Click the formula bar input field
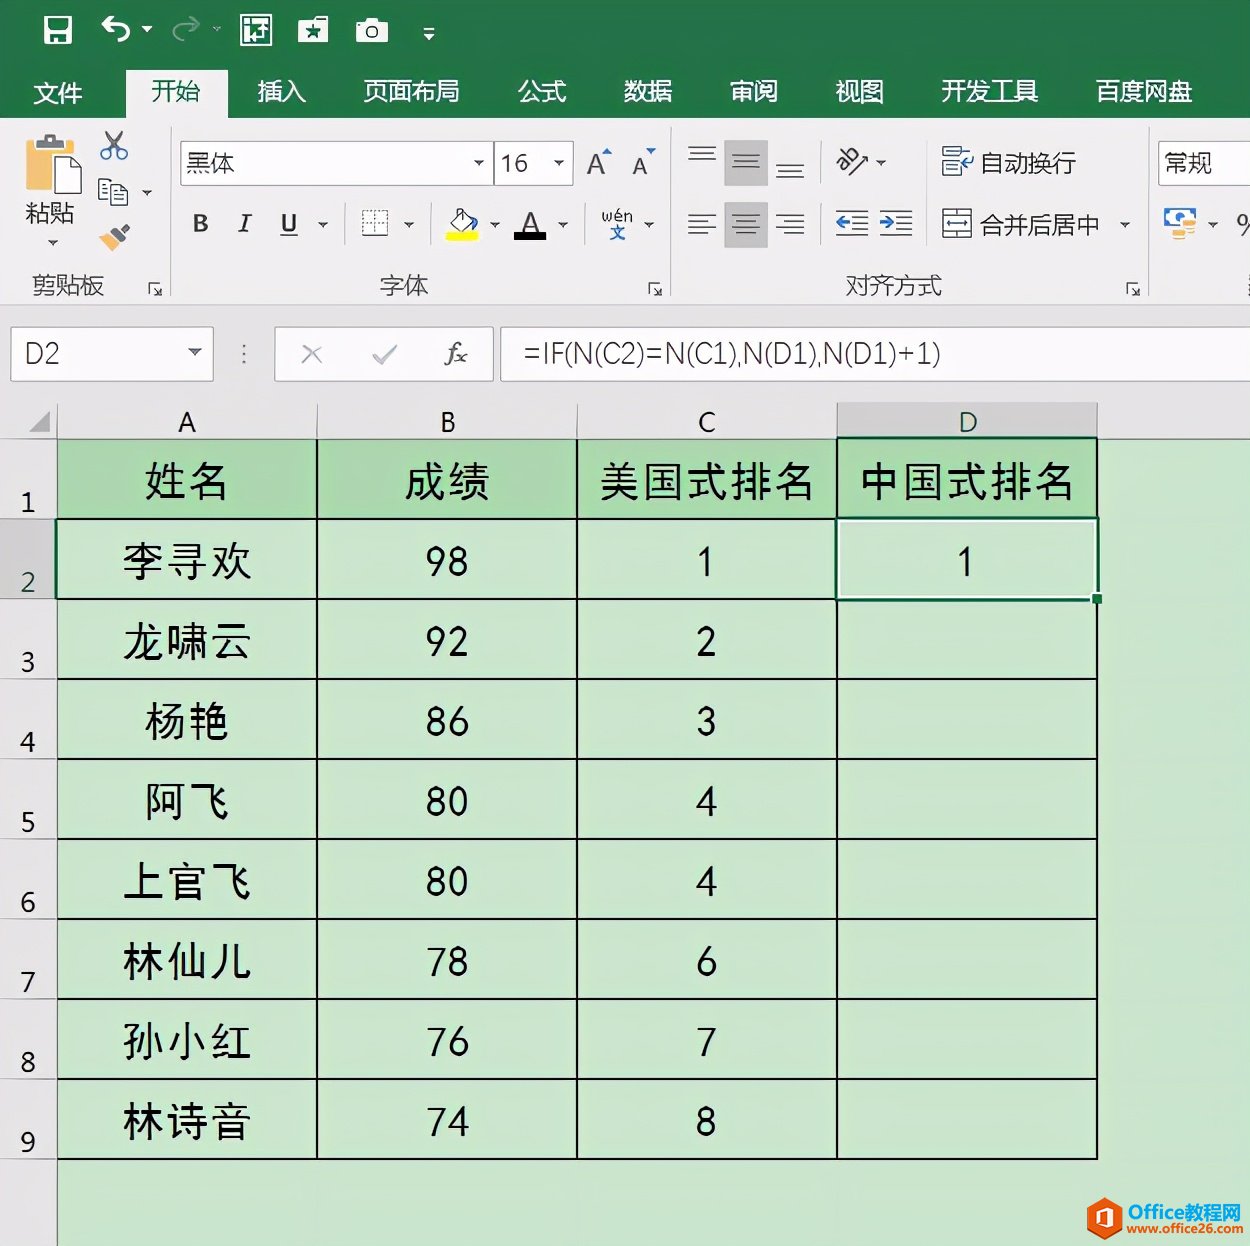 875,354
